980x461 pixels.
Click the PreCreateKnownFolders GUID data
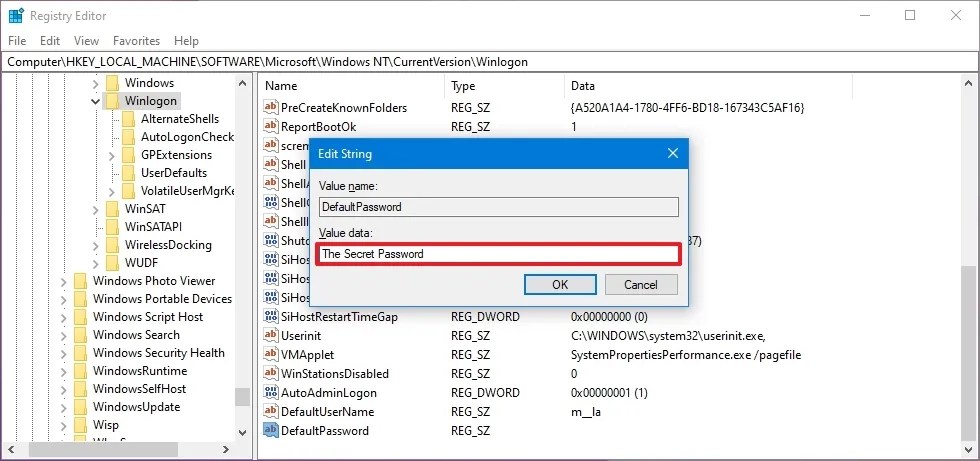click(688, 107)
